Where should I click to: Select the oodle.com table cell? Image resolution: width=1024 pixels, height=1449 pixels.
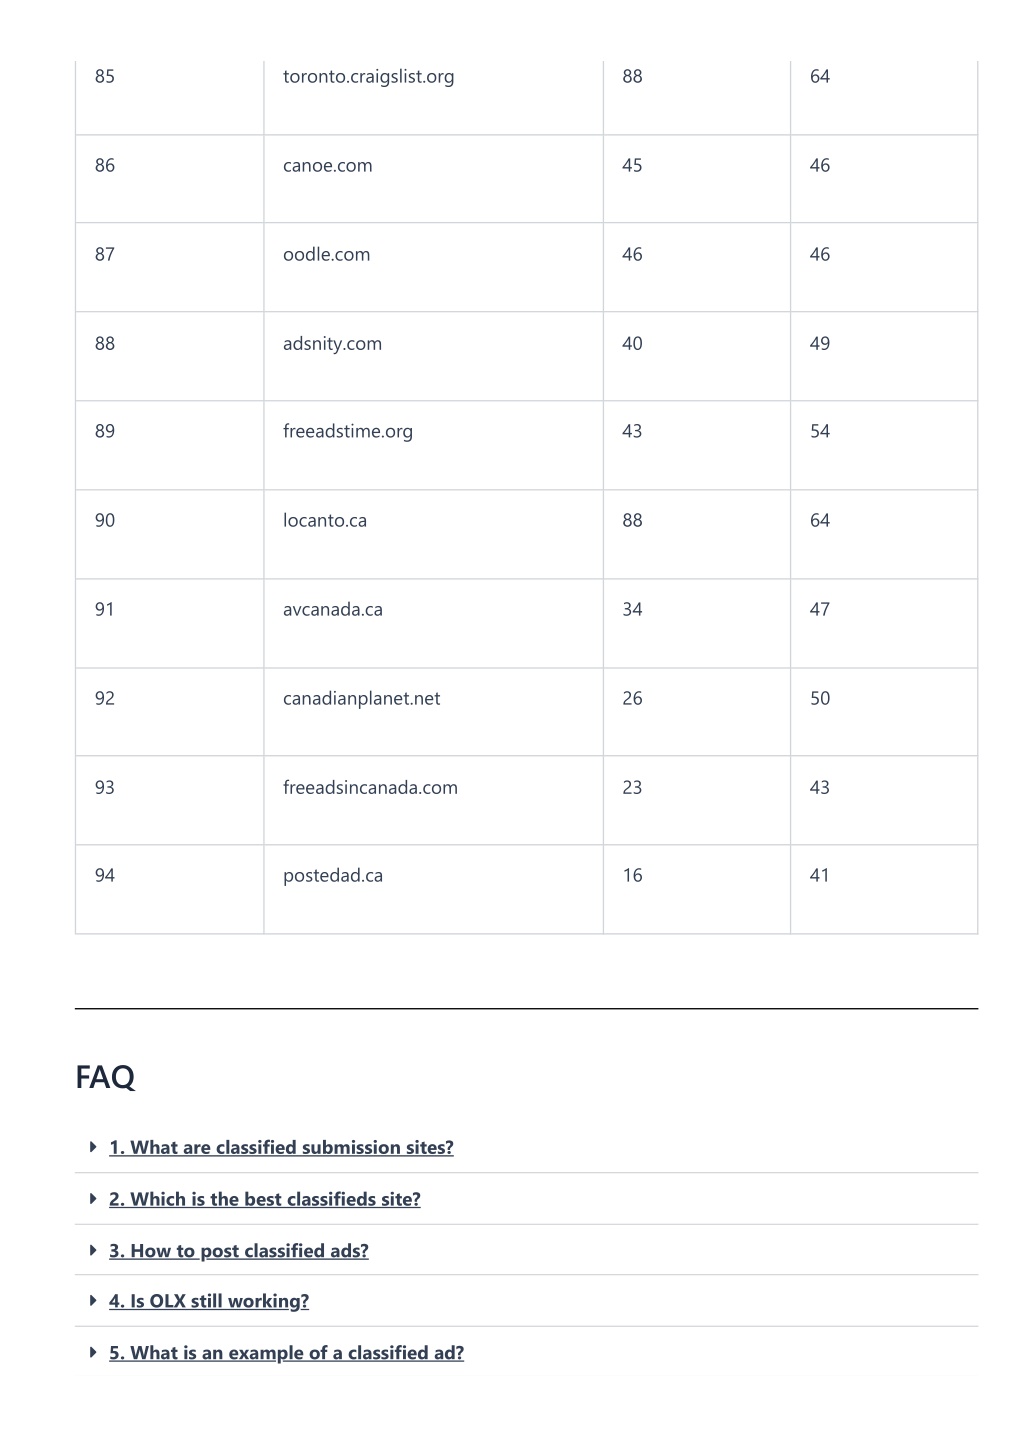click(x=433, y=267)
